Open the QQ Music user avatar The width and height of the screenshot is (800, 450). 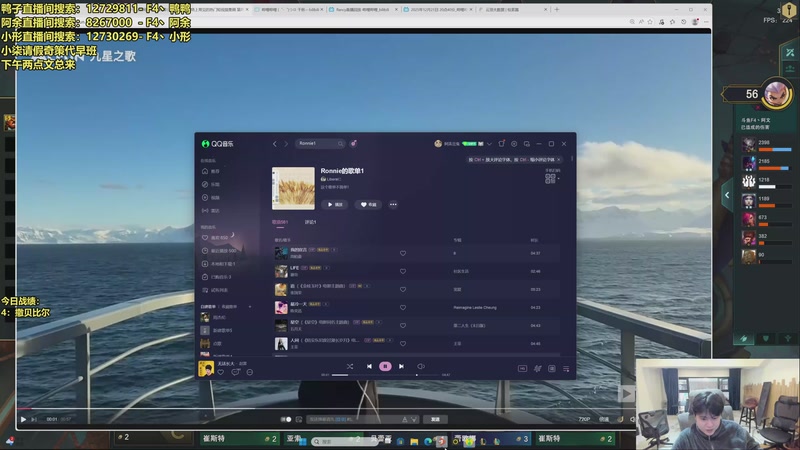click(438, 144)
